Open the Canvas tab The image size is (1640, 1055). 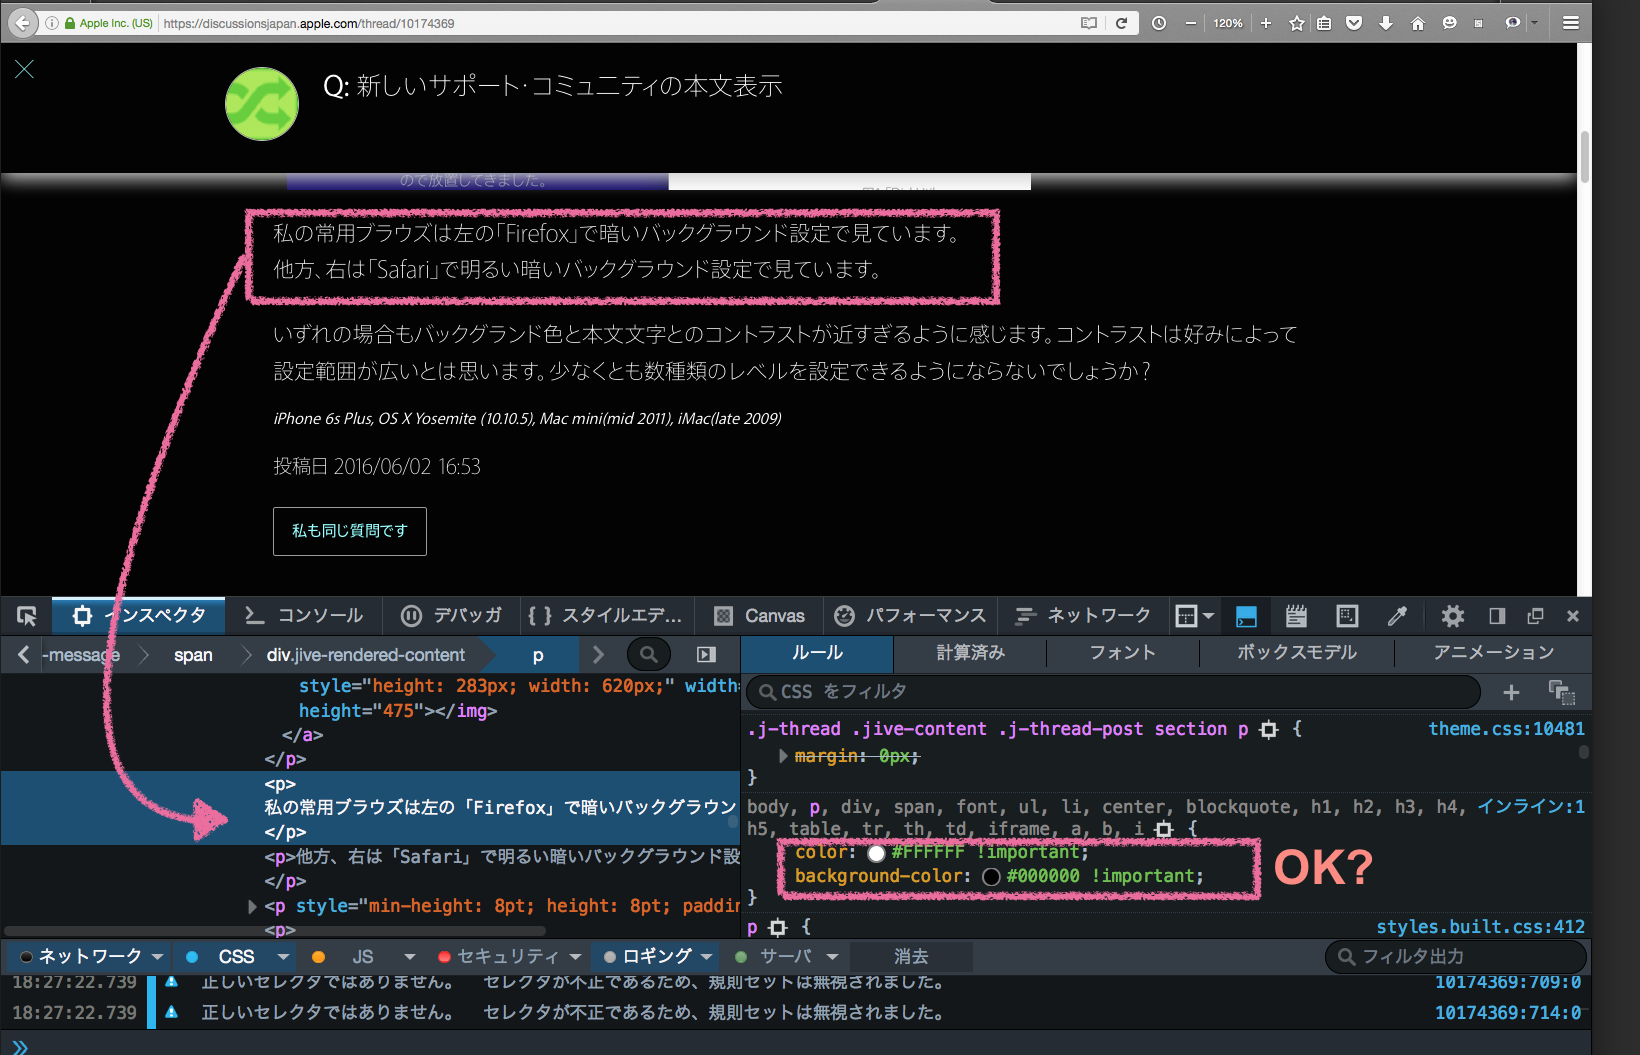[760, 616]
